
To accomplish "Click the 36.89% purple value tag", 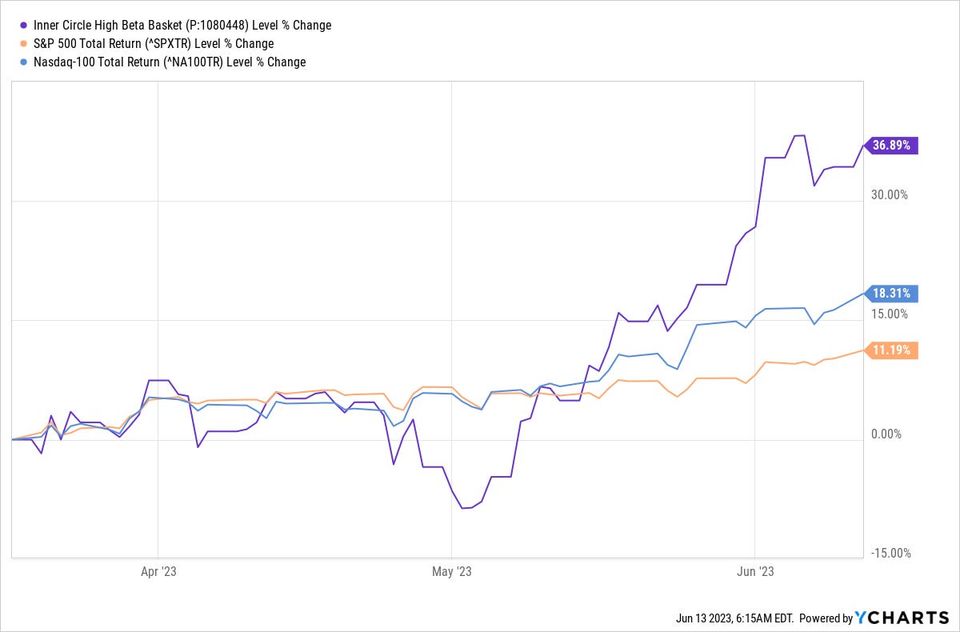I will click(891, 146).
